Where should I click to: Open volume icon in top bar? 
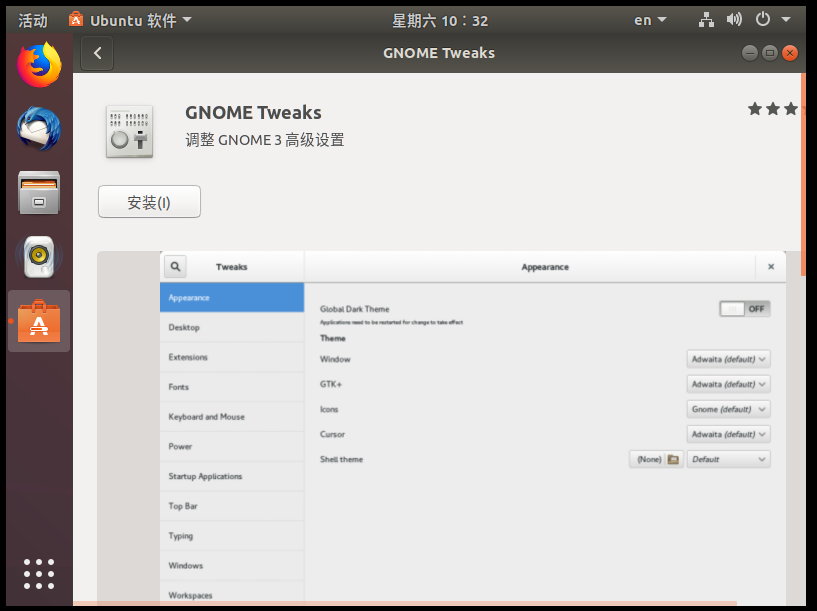click(734, 20)
